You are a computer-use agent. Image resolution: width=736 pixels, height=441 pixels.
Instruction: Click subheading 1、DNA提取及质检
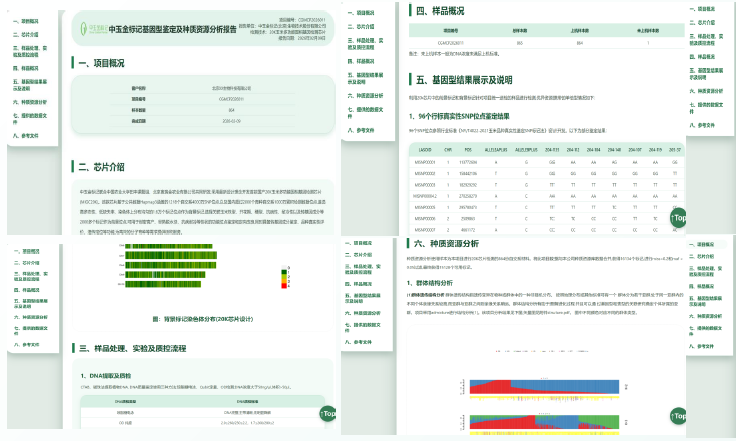[x=106, y=376]
